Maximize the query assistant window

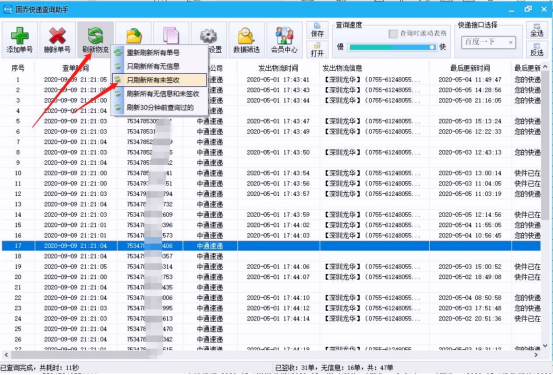coord(528,9)
